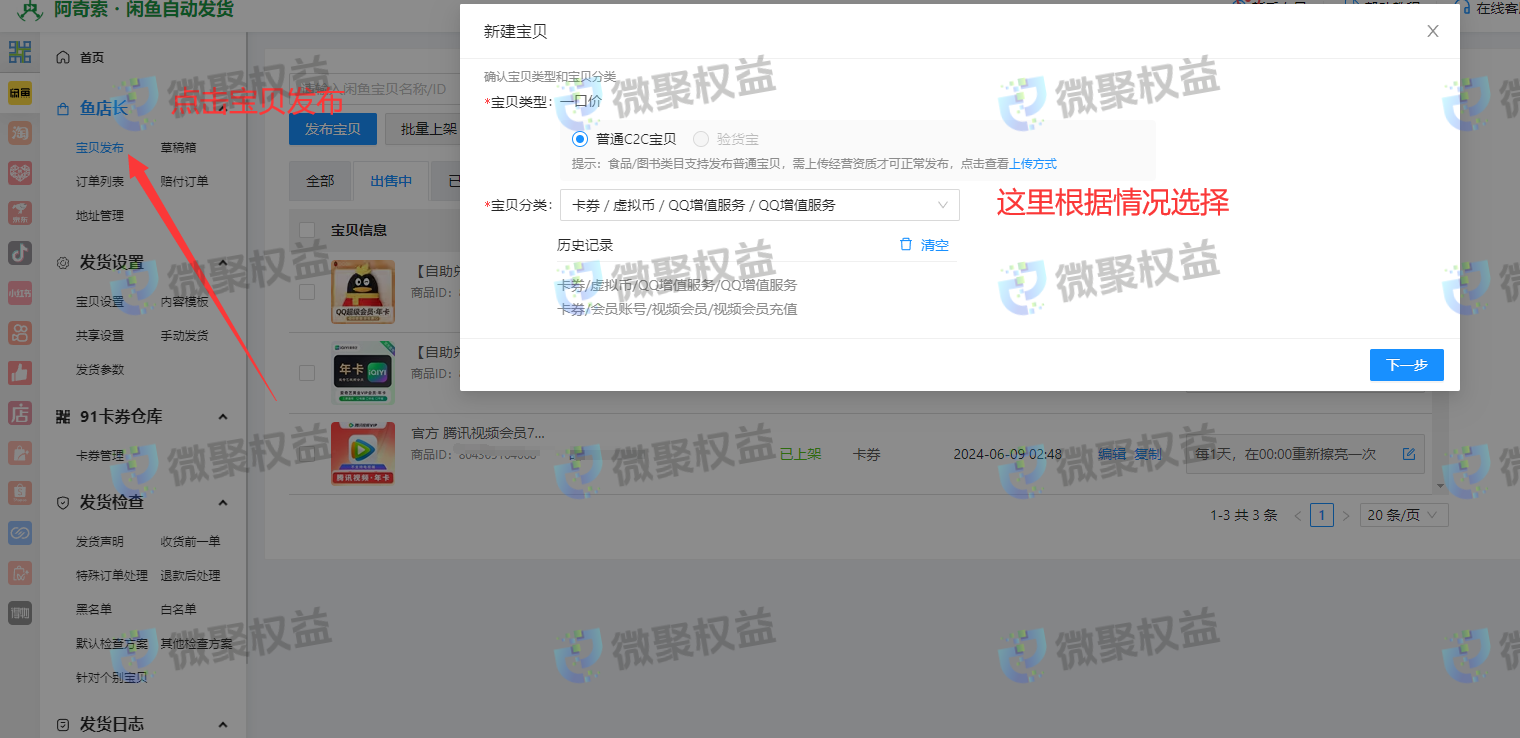Image resolution: width=1520 pixels, height=738 pixels.
Task: Open the 20条/页 page size dropdown
Action: pyautogui.click(x=1403, y=515)
